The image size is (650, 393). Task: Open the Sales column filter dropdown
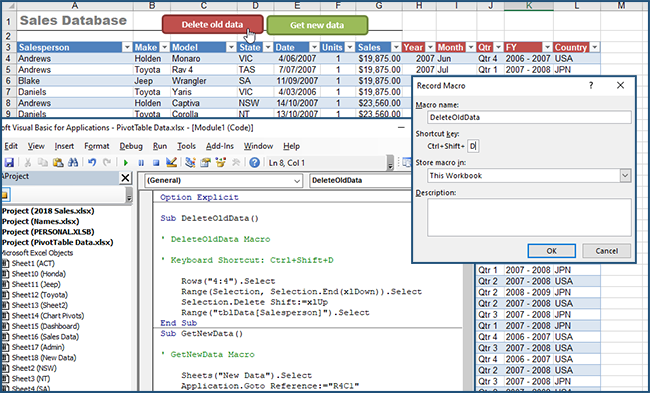pos(396,47)
